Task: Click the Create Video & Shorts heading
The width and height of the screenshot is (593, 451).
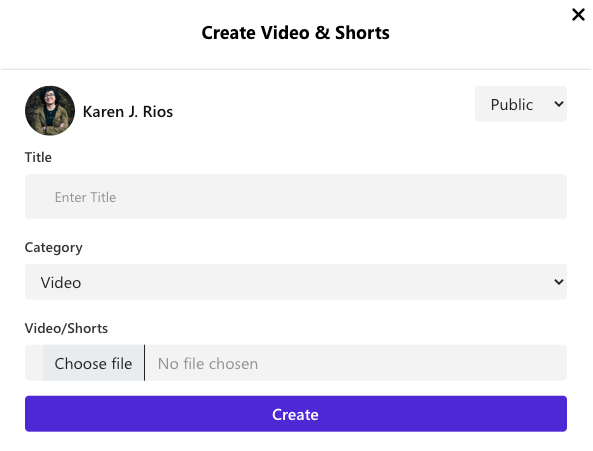Action: tap(295, 33)
